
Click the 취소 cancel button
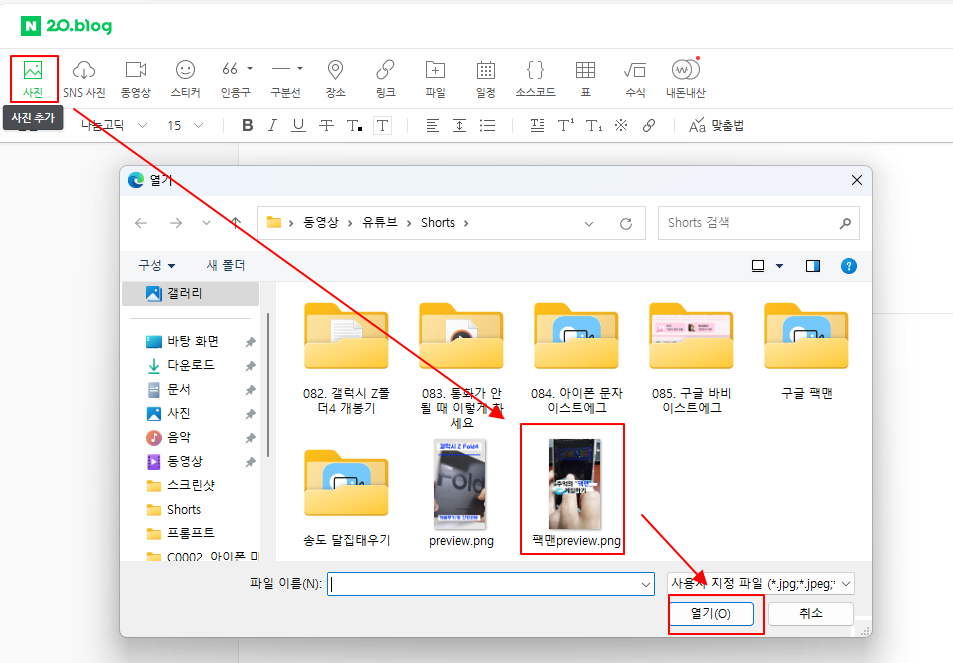[811, 614]
